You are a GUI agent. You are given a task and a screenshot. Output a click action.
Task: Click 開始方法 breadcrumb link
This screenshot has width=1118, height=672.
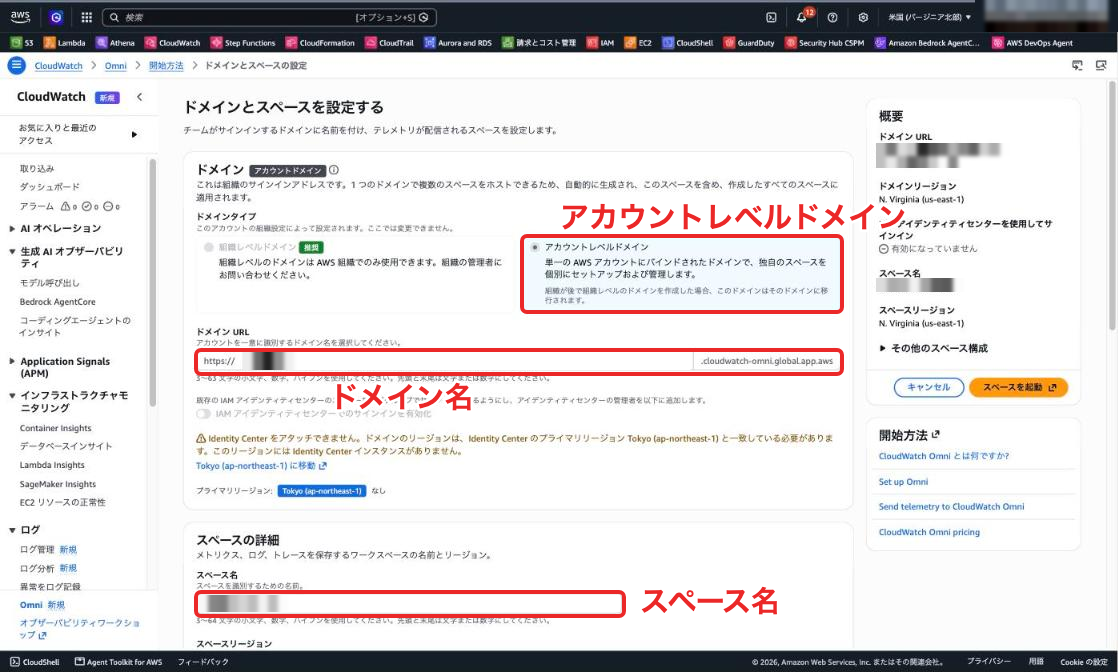(x=166, y=66)
